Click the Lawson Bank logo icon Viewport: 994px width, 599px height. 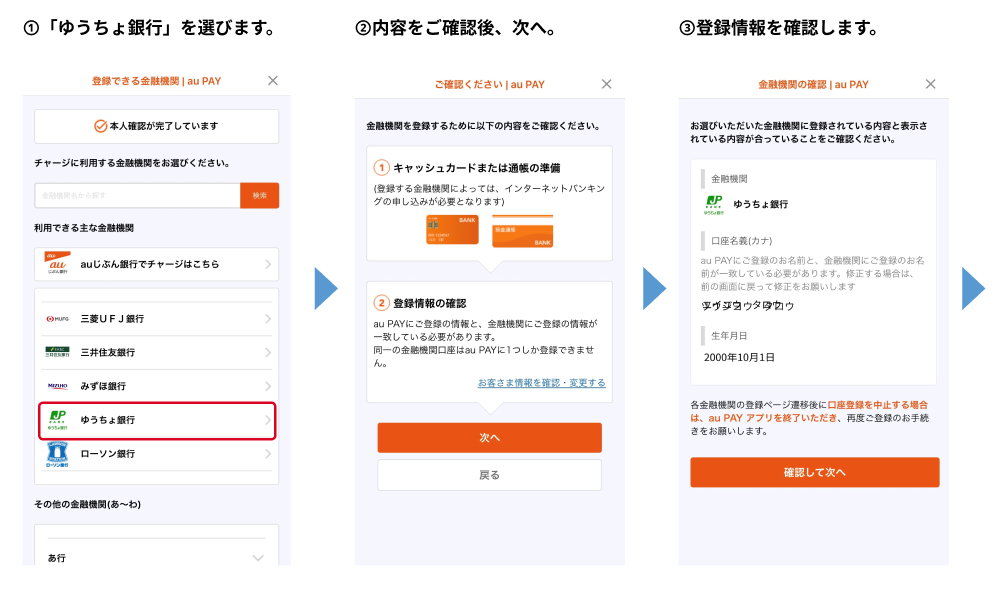coord(57,454)
